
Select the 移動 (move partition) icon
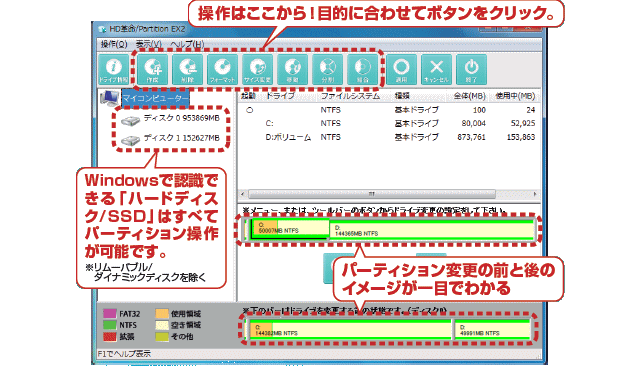point(293,69)
